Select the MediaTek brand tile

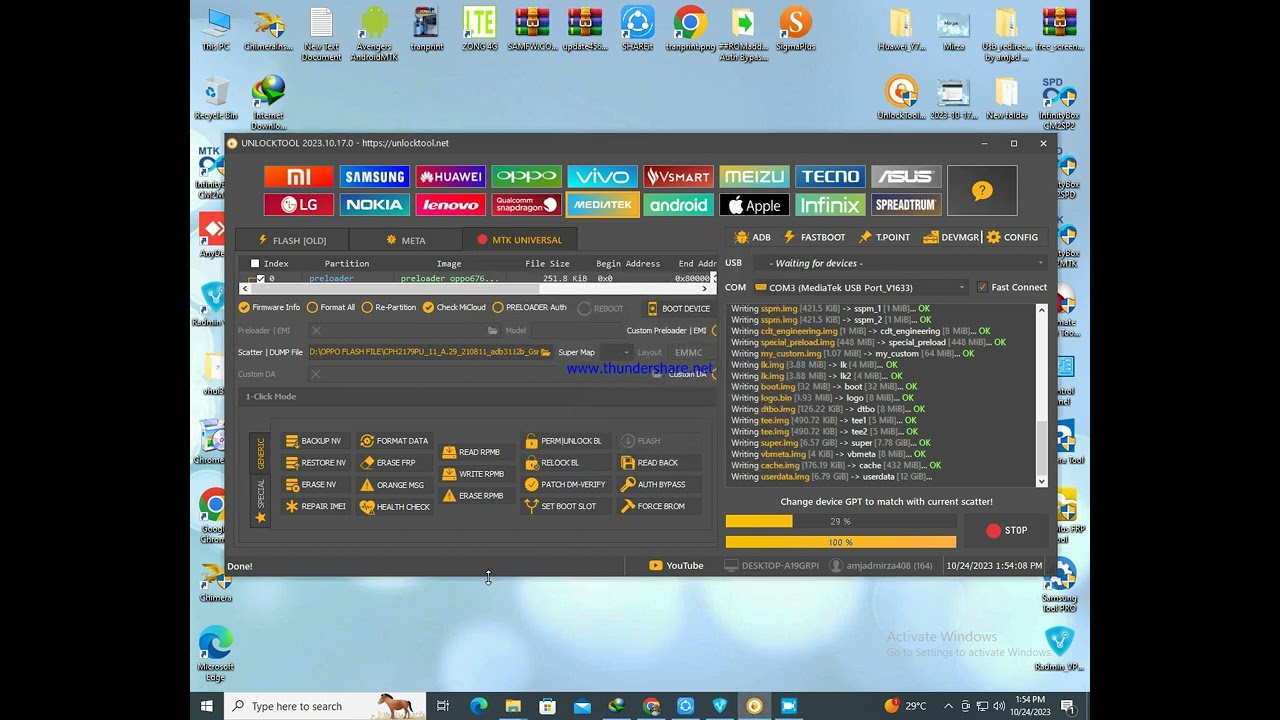pos(602,205)
